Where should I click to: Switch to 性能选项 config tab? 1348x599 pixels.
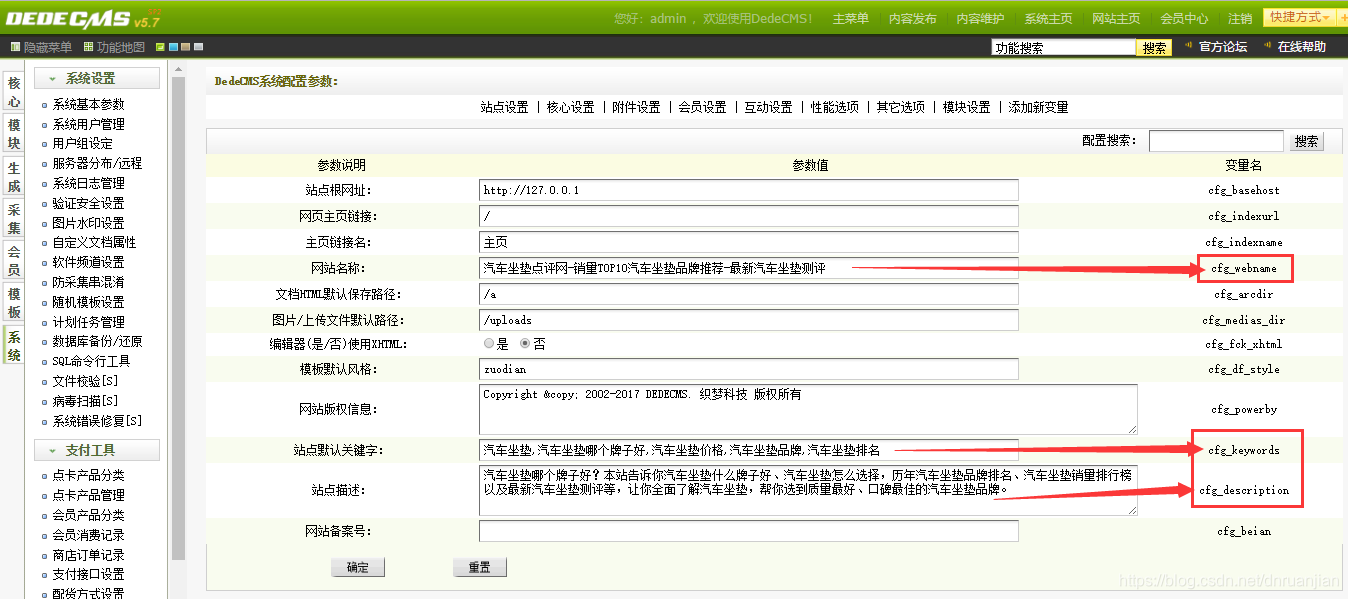[834, 107]
